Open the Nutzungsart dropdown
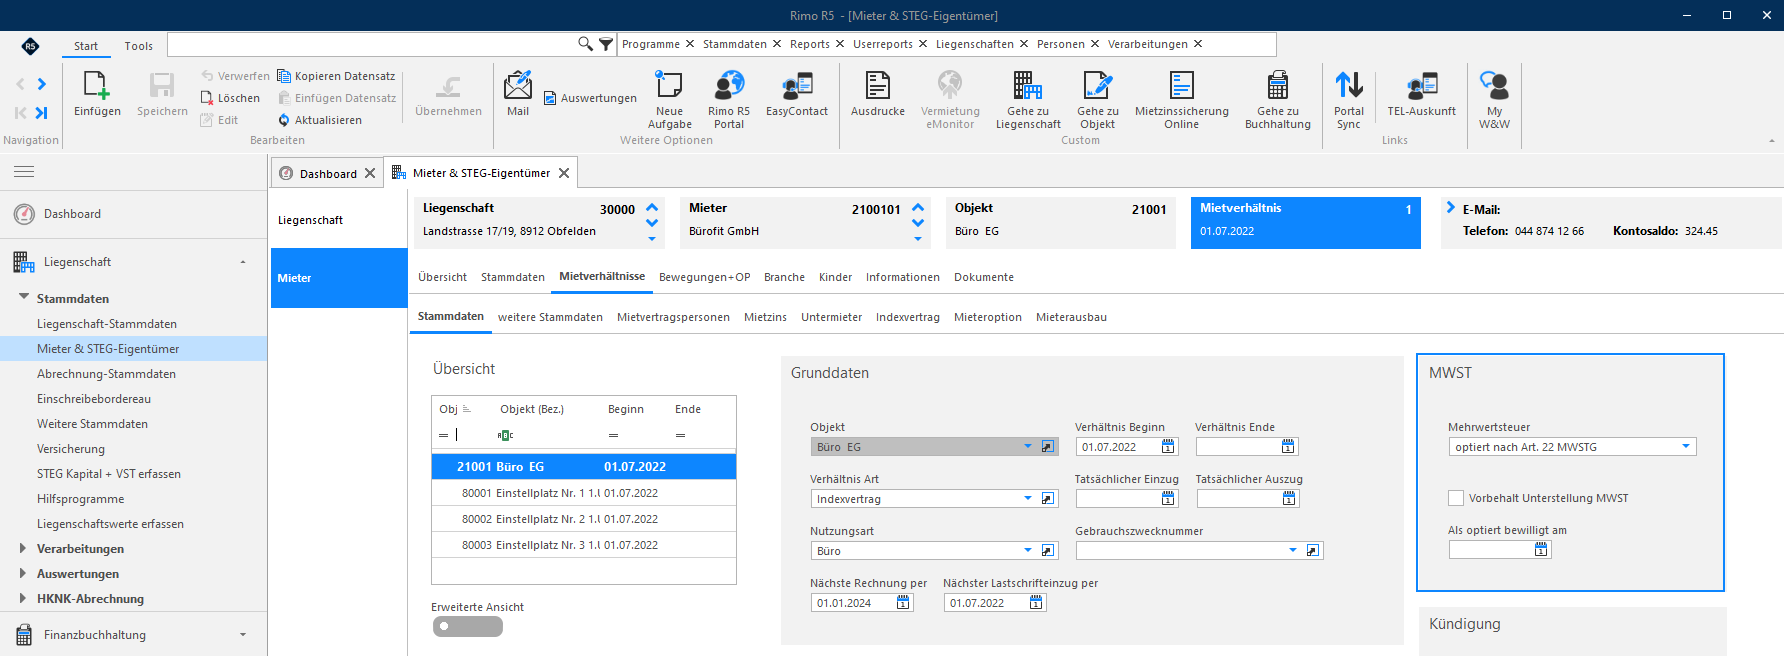 tap(1028, 551)
